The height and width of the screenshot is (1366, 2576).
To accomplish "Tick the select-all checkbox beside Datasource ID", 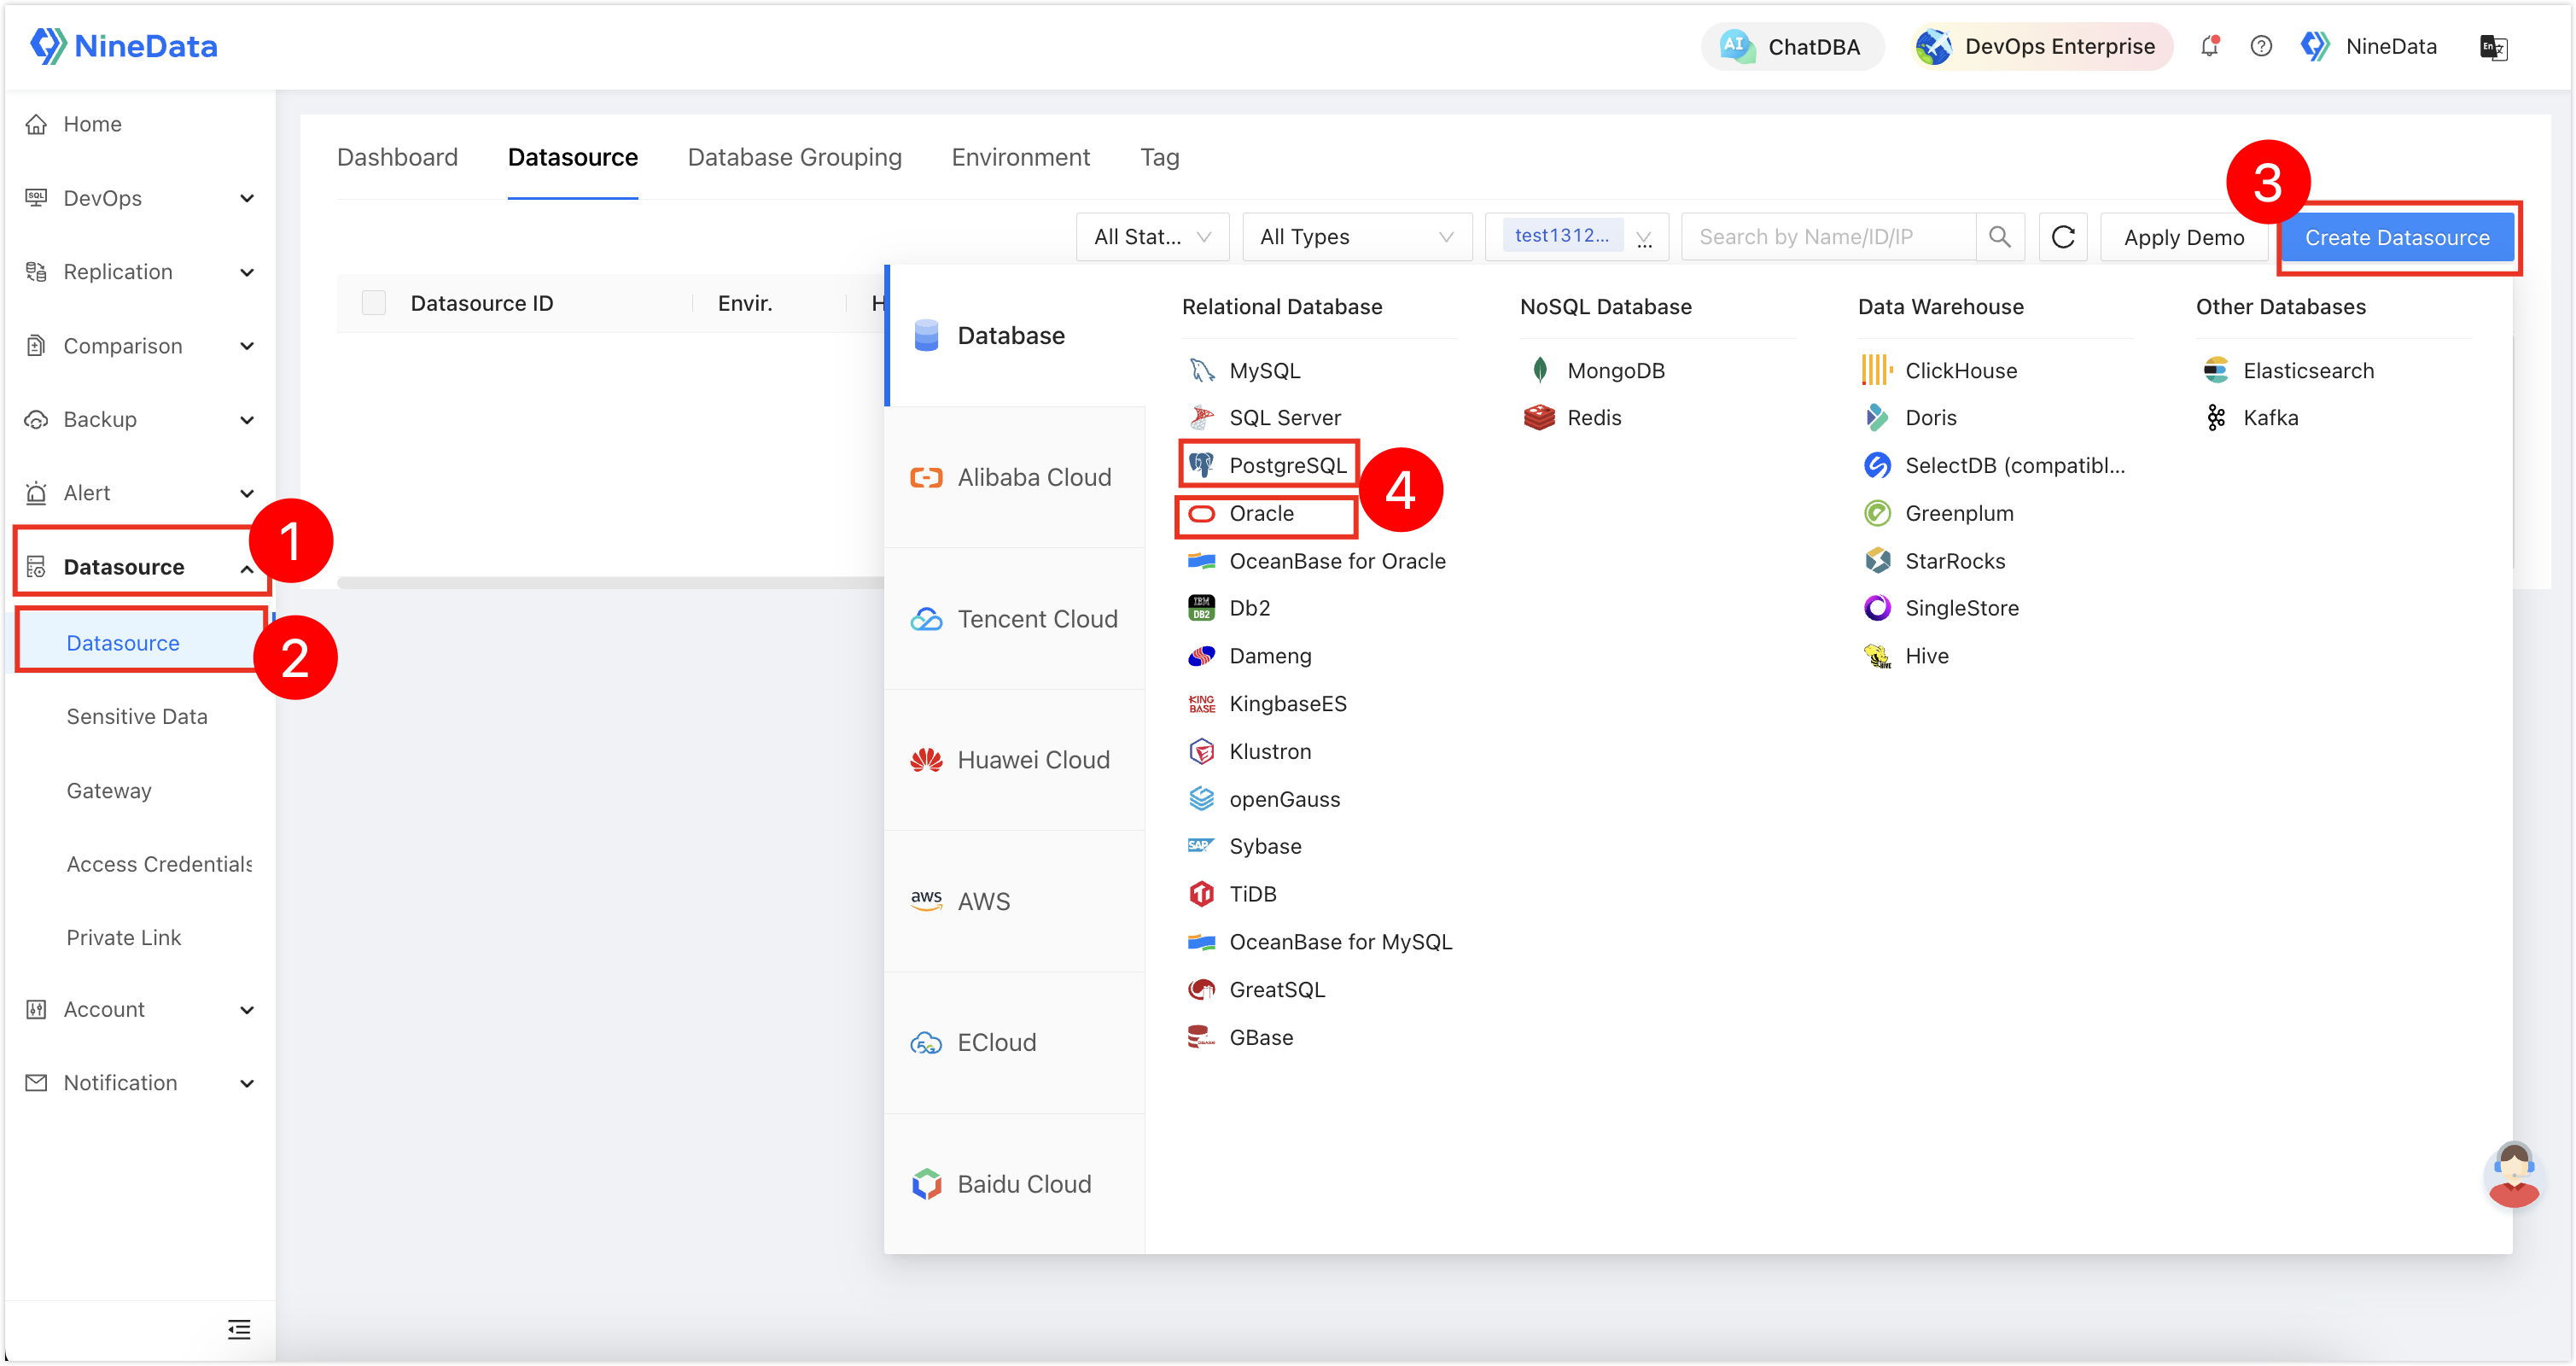I will point(373,303).
